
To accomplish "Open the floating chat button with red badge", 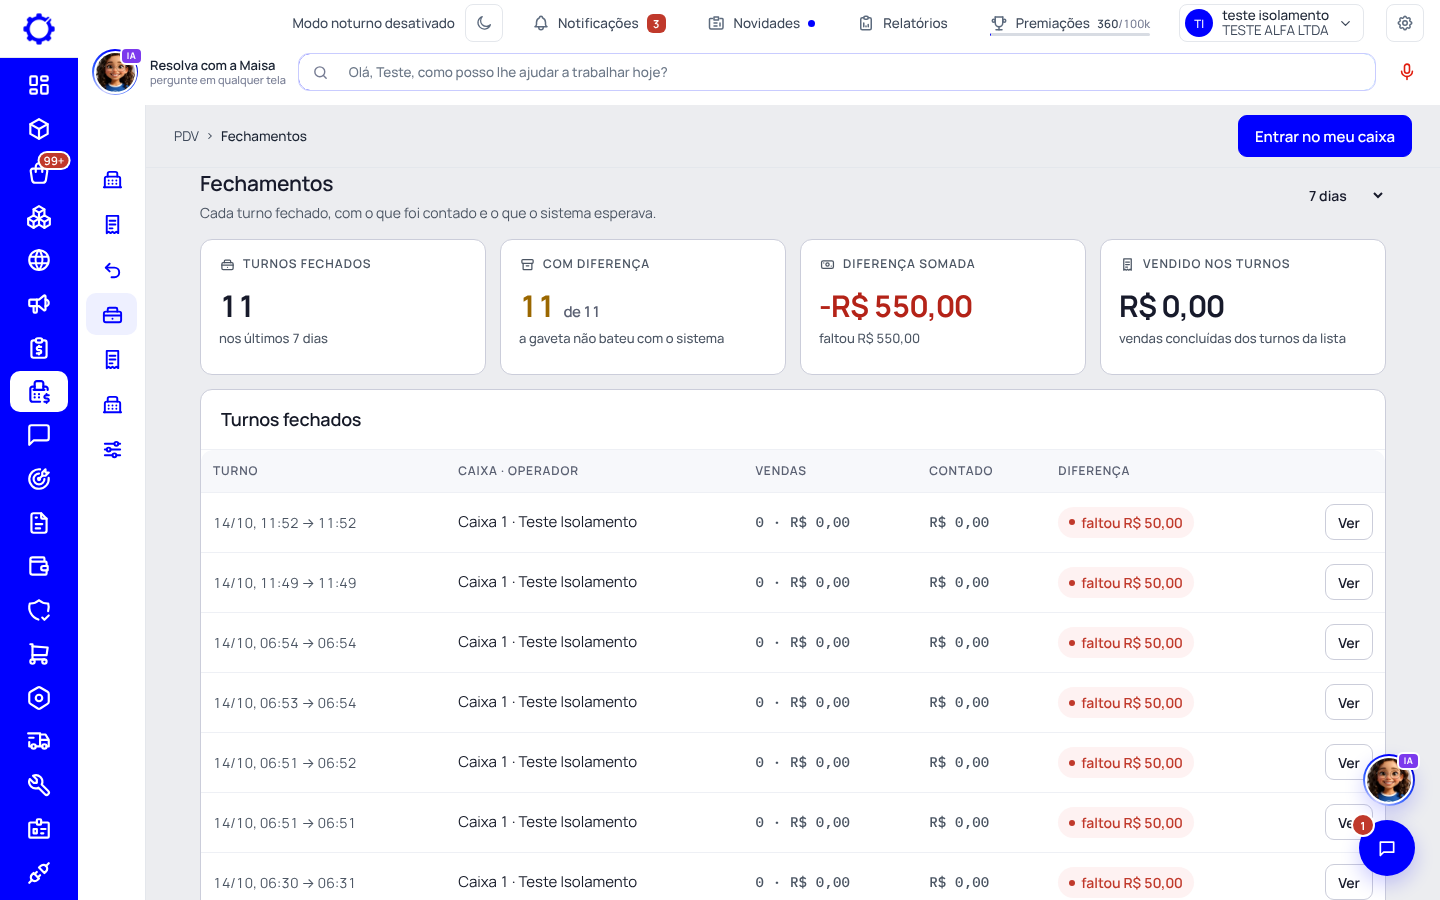I will [1387, 848].
